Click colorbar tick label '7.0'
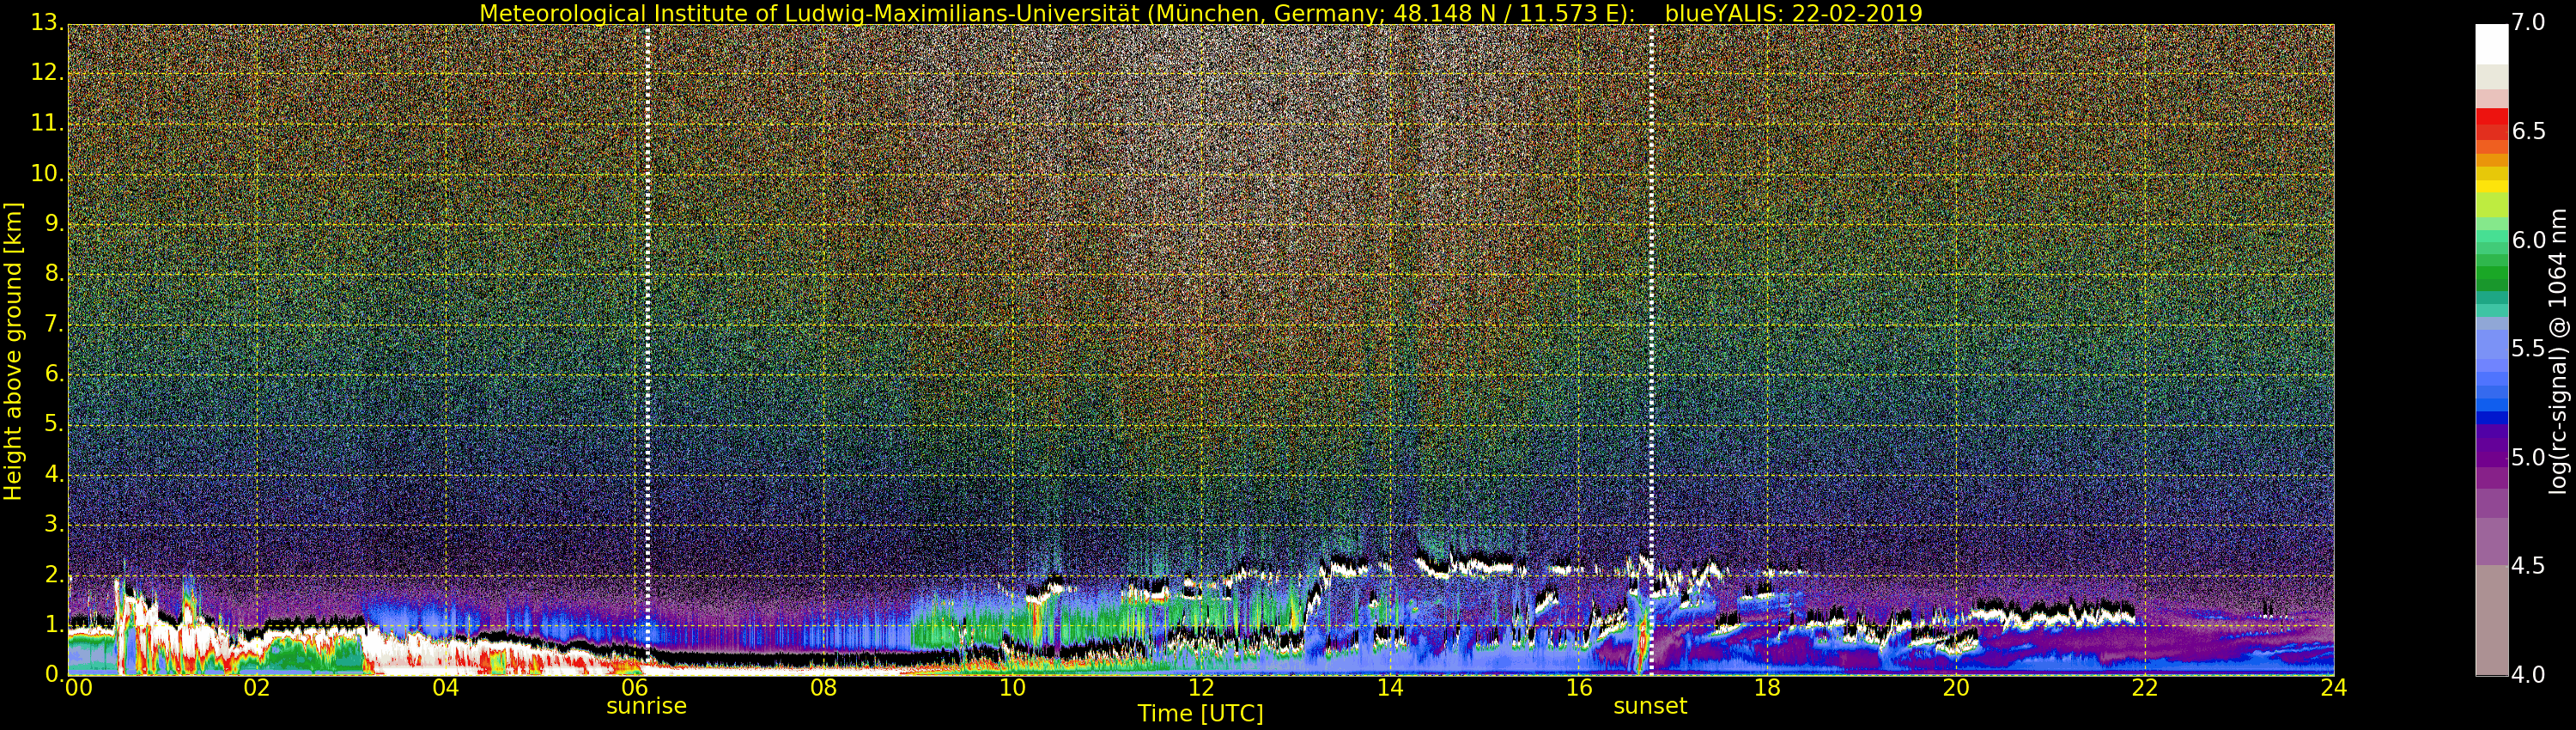Image resolution: width=2576 pixels, height=730 pixels. point(2528,23)
